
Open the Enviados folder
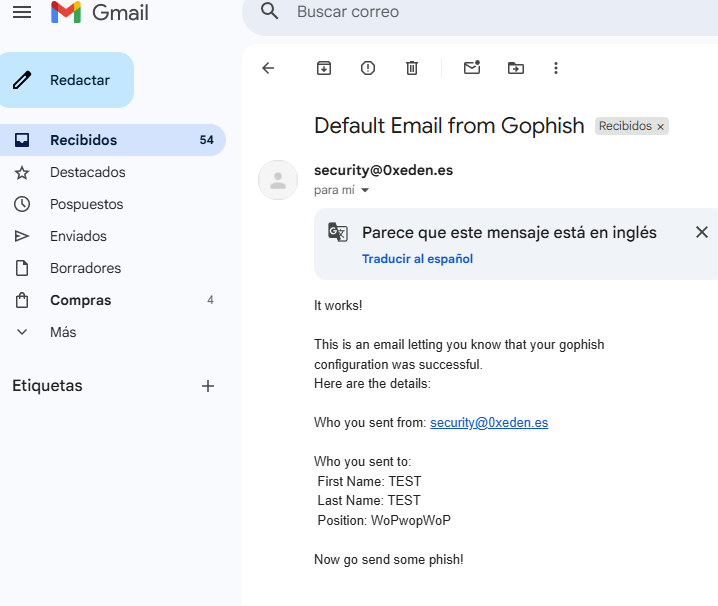pos(113,236)
